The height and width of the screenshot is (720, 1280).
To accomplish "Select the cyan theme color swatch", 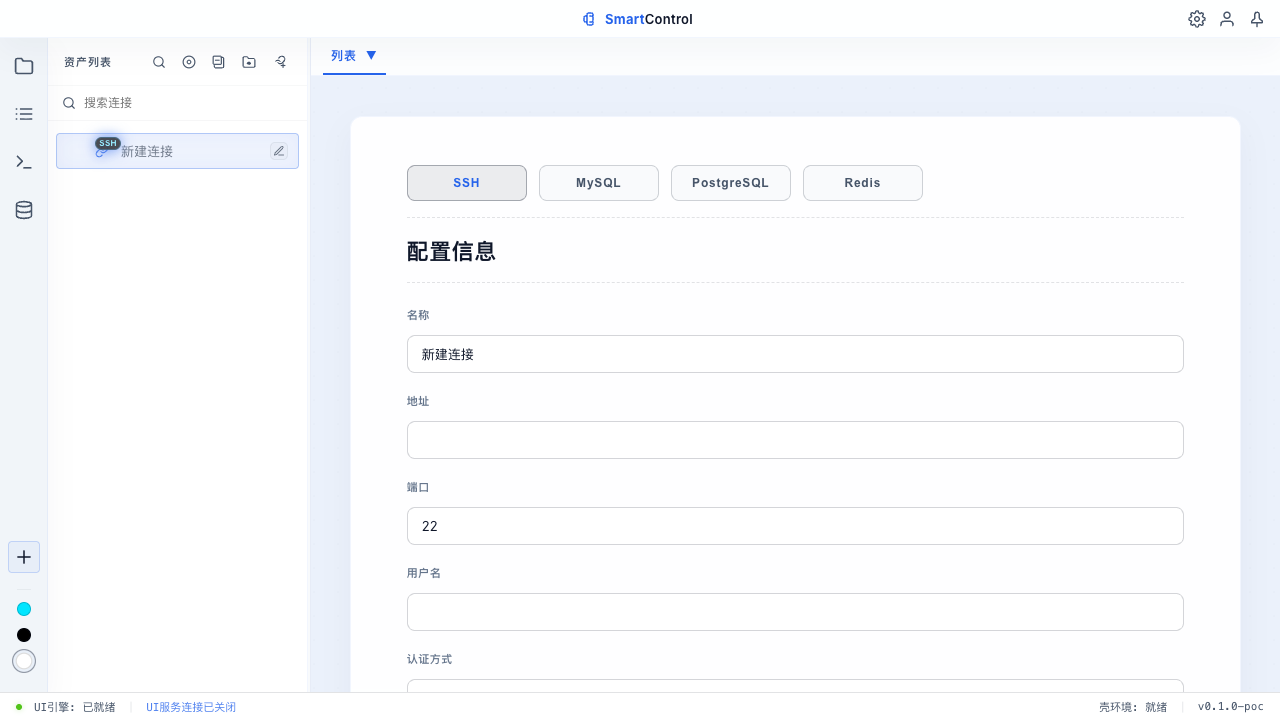I will pyautogui.click(x=24, y=609).
